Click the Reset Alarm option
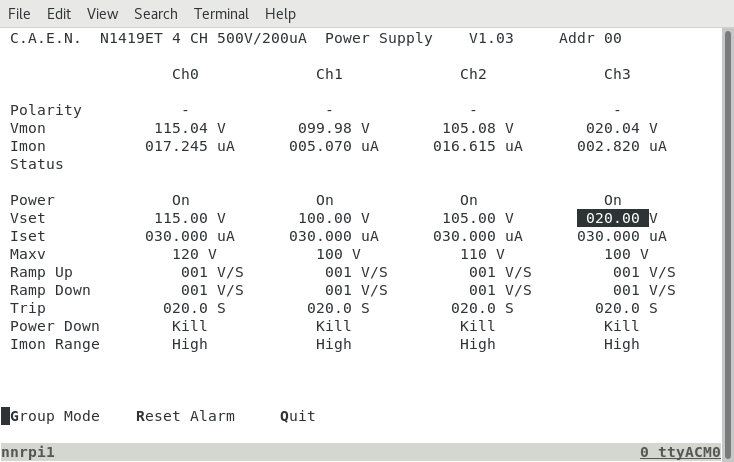Viewport: 734px width, 462px height. (x=185, y=416)
